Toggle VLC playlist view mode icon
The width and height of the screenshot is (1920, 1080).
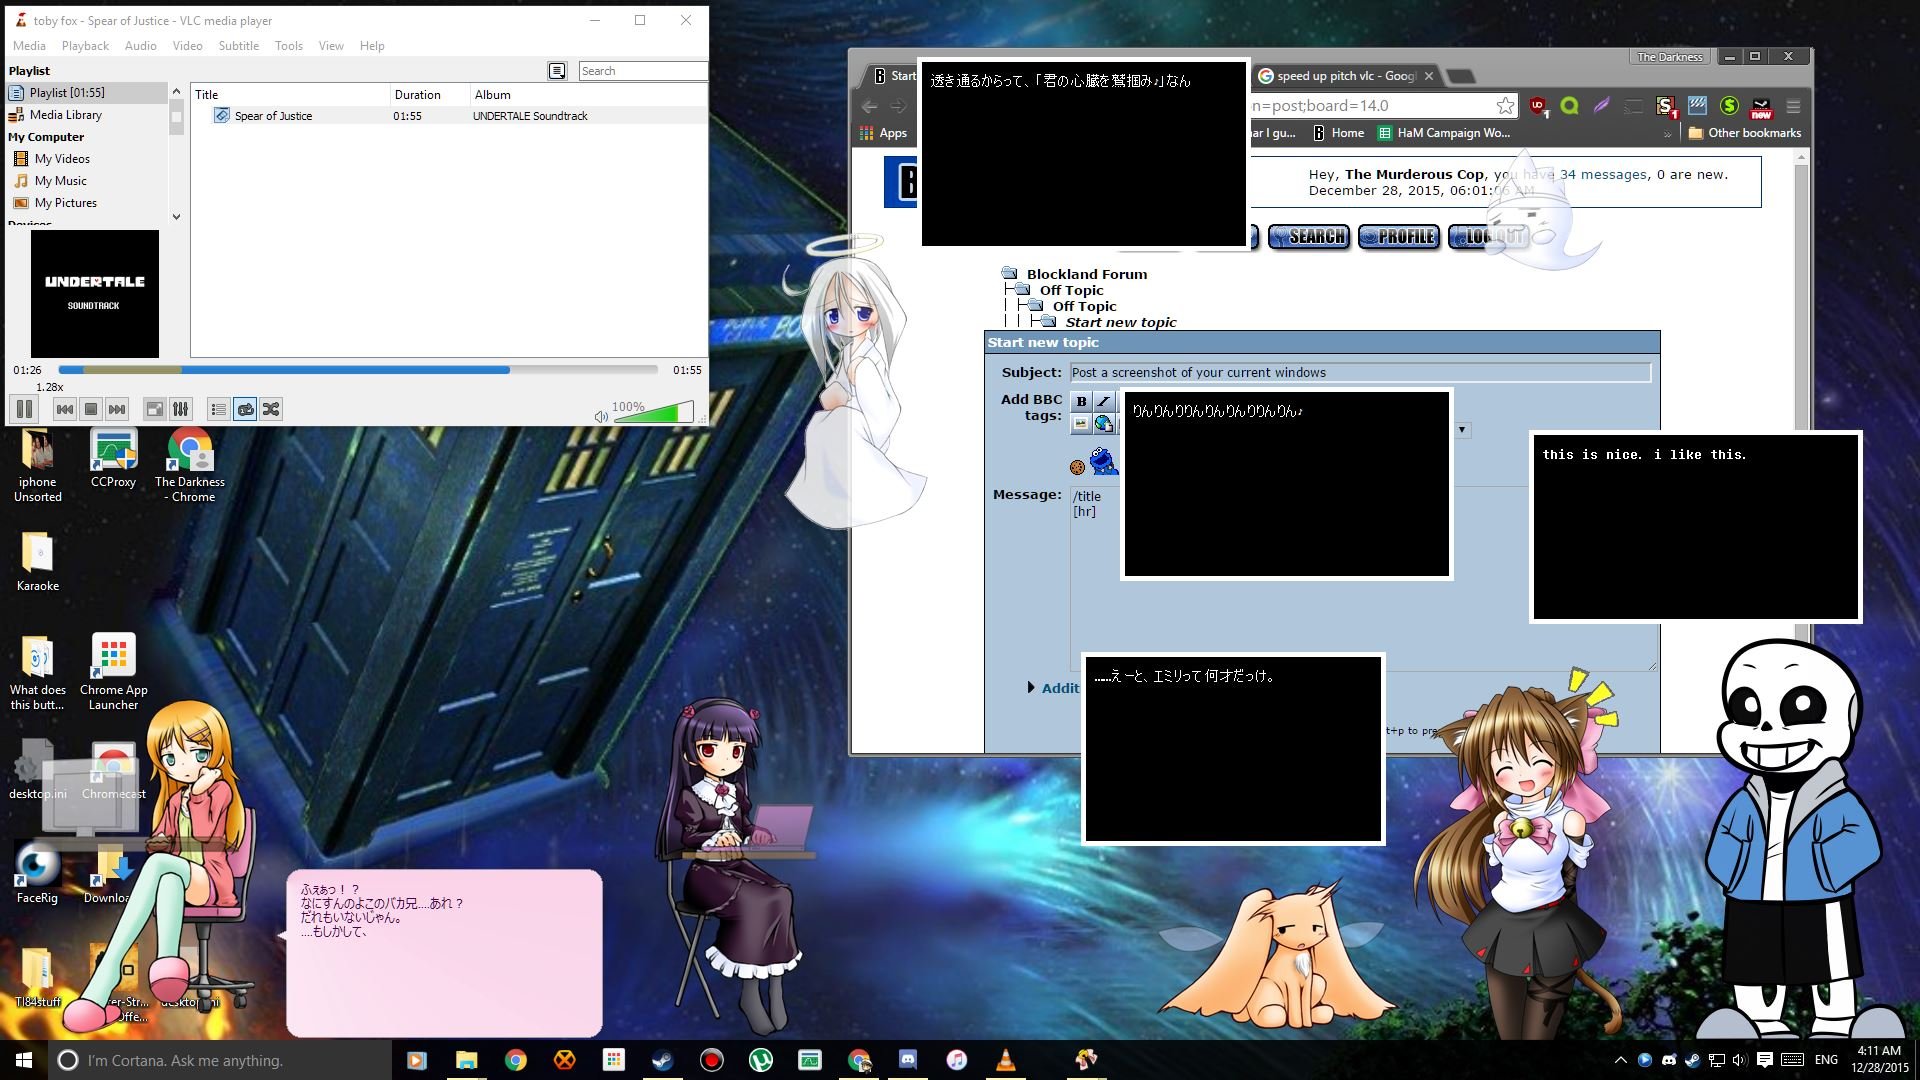[x=557, y=71]
